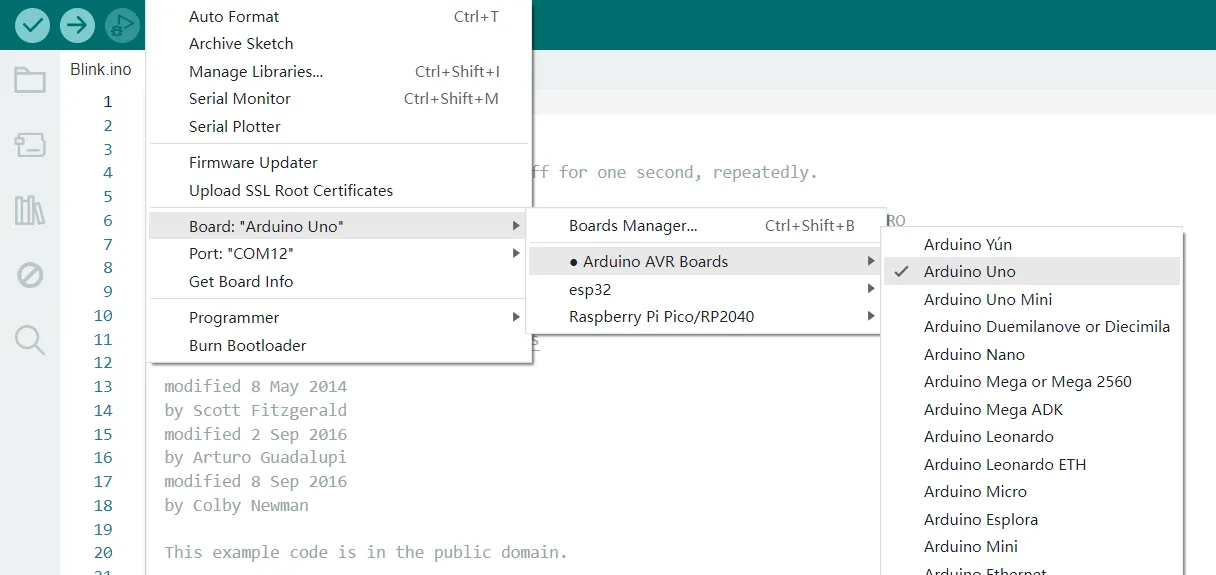The height and width of the screenshot is (575, 1216).
Task: Open Serial Monitor menu entry
Action: point(240,98)
